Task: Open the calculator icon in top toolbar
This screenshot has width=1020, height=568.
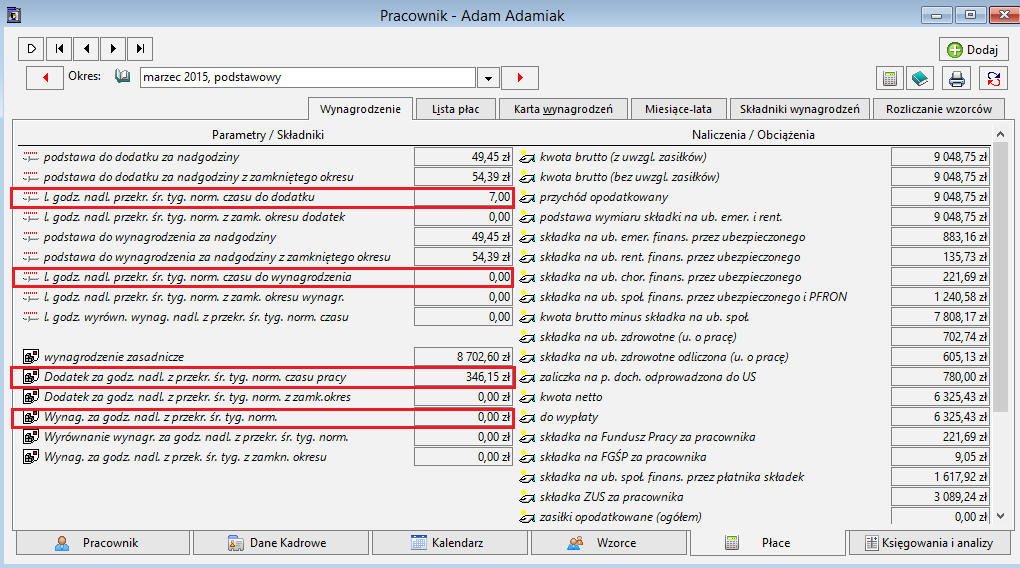Action: 889,79
